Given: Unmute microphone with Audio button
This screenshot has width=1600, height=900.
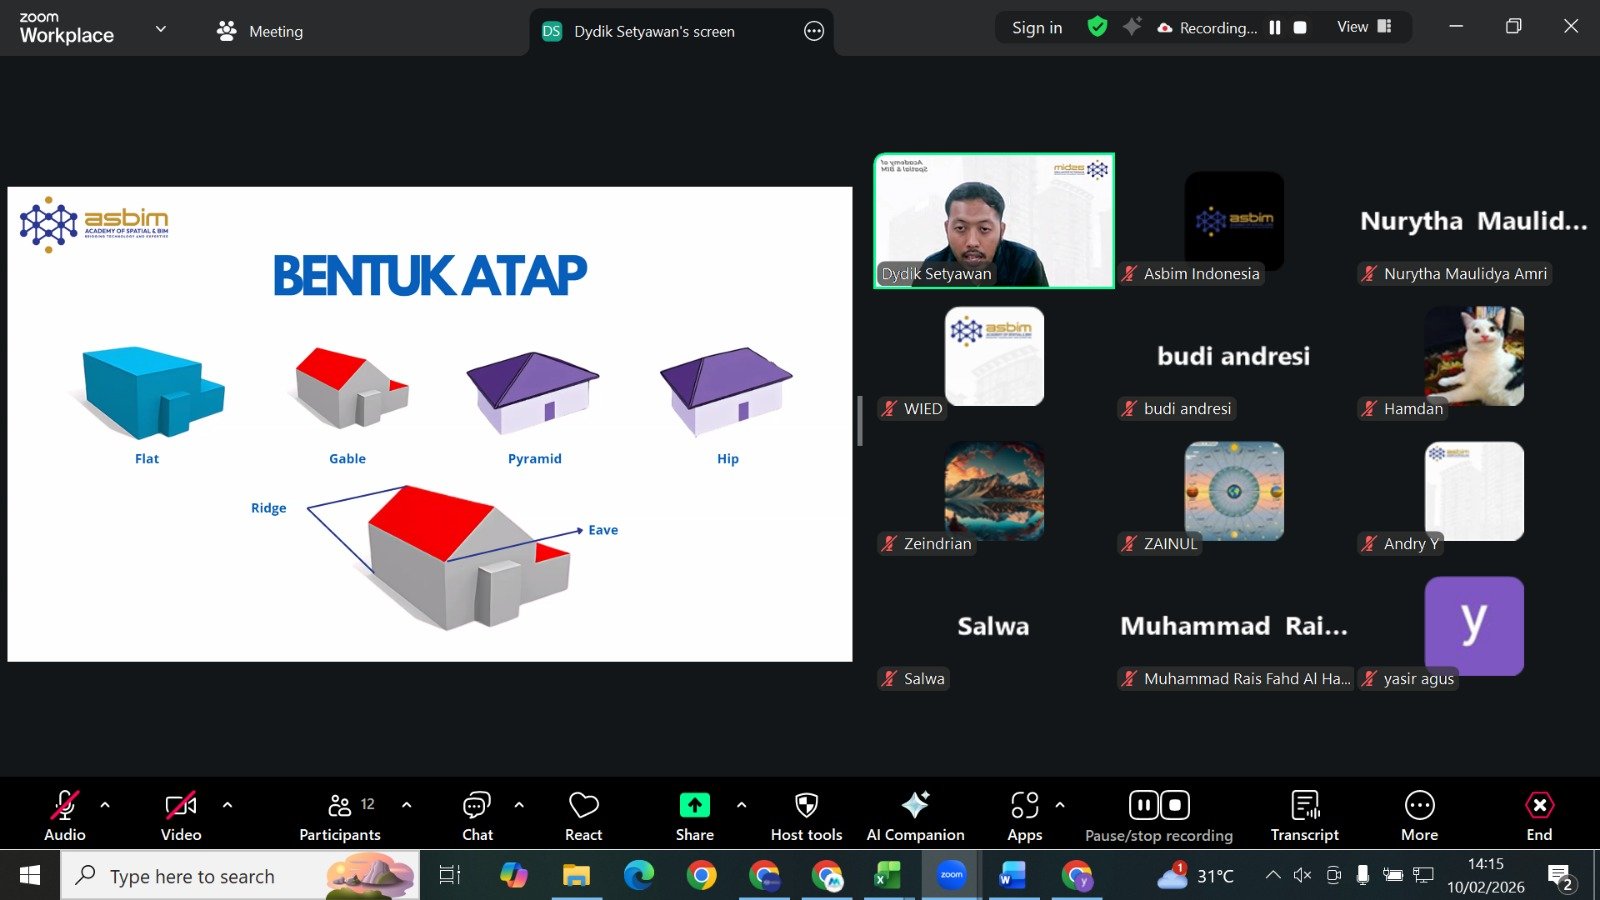Looking at the screenshot, I should 65,816.
